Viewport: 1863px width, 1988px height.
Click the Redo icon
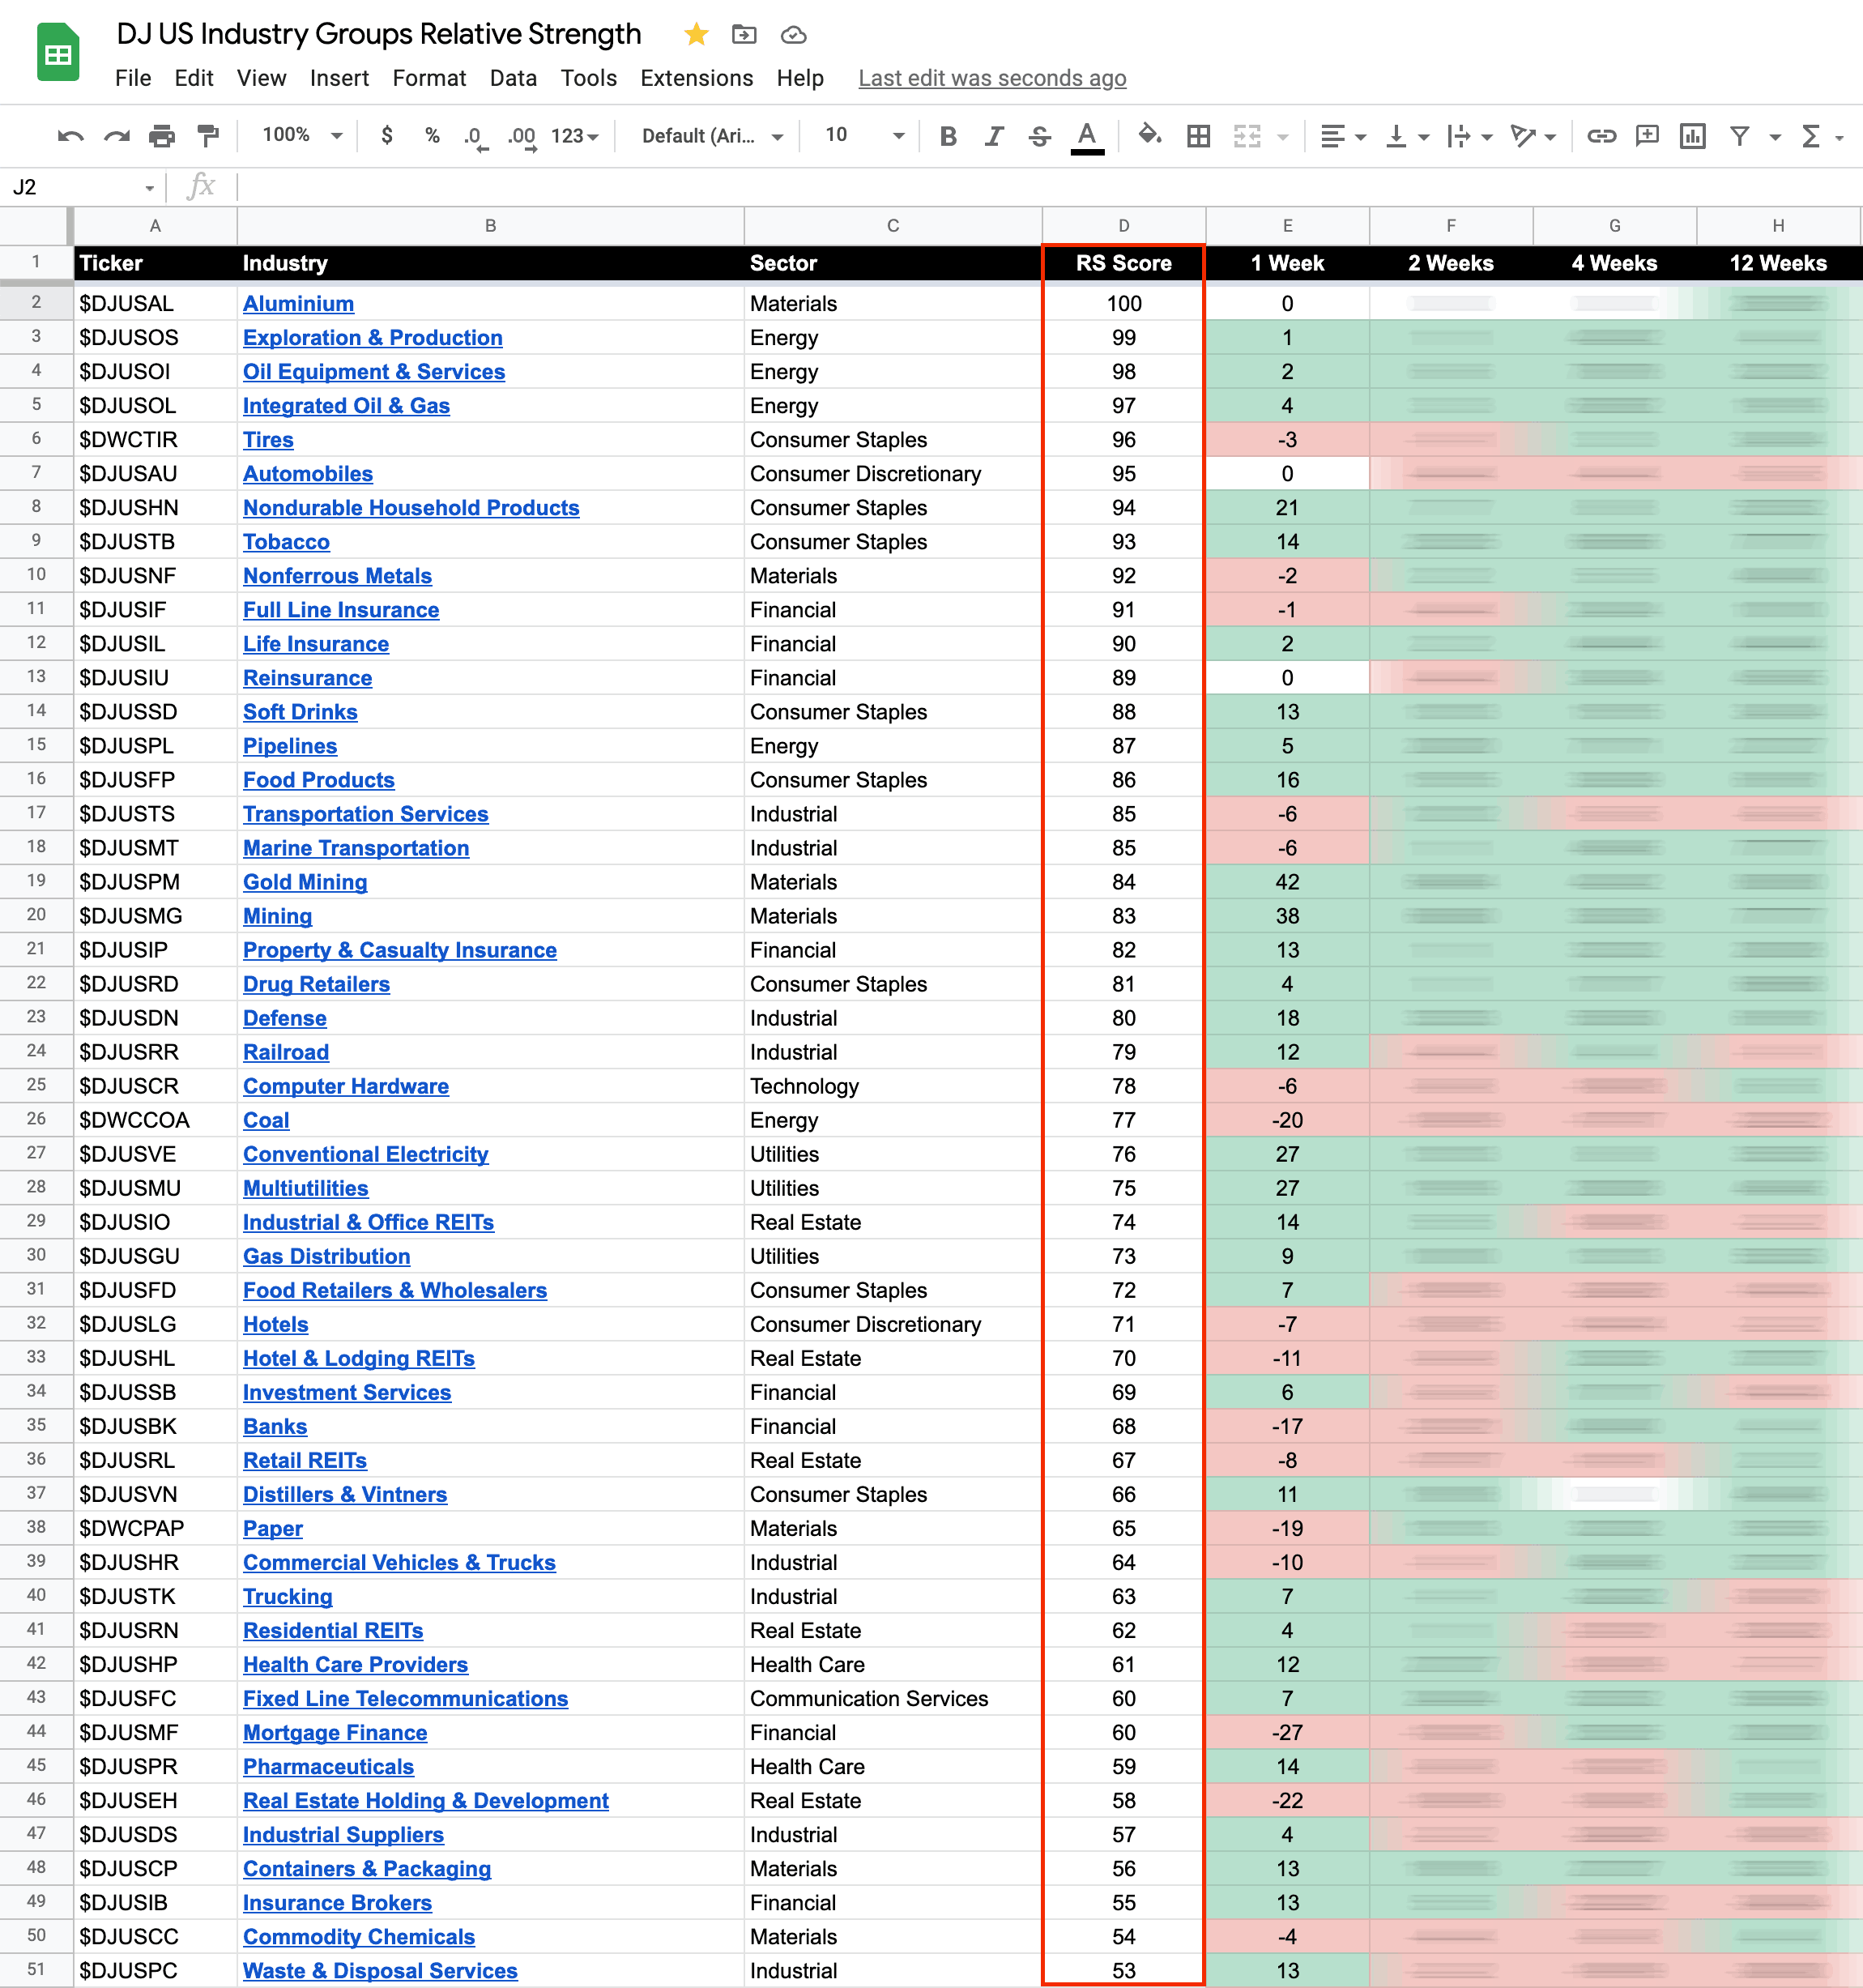click(x=116, y=136)
